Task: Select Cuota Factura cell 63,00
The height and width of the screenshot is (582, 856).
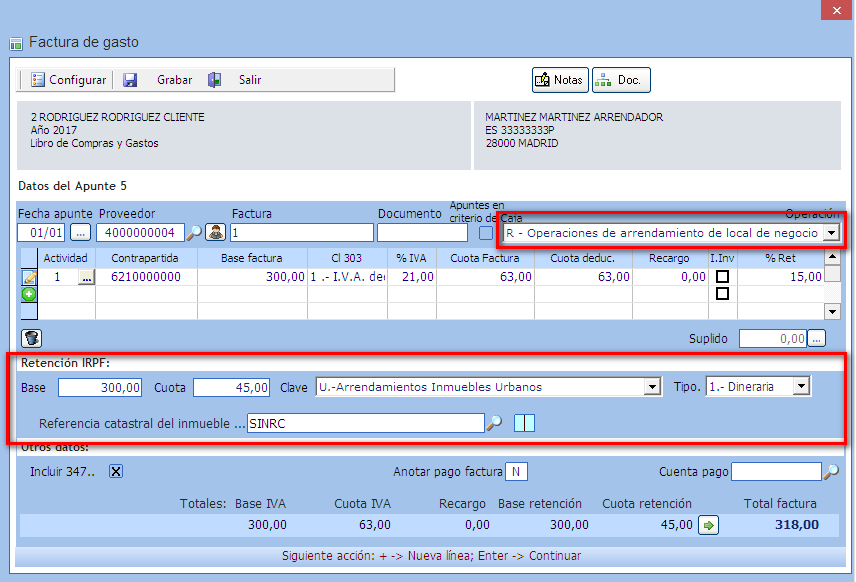Action: coord(485,277)
